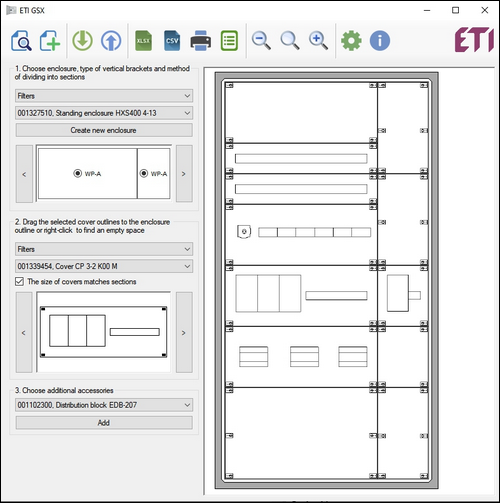Select the right WP-A radio button
Viewport: 500px width, 503px height.
[x=144, y=173]
